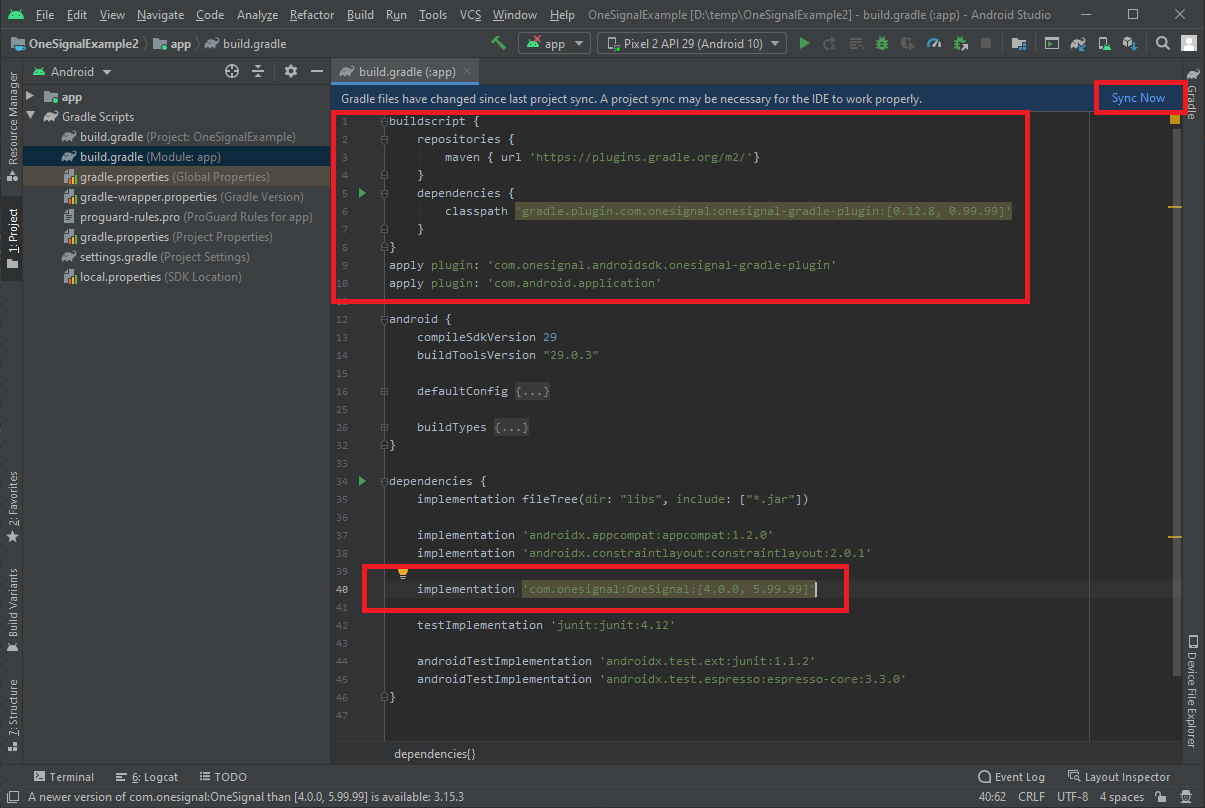Viewport: 1205px width, 808px height.
Task: Click the CRLF line separator indicator
Action: point(1031,797)
